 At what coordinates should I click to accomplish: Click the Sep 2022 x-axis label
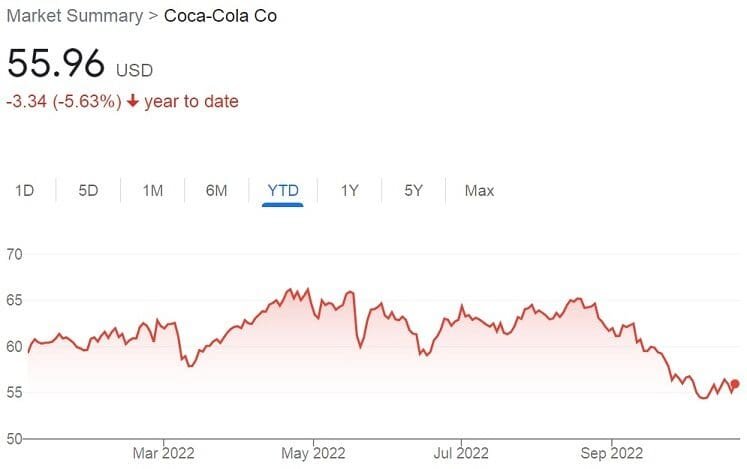coord(611,453)
